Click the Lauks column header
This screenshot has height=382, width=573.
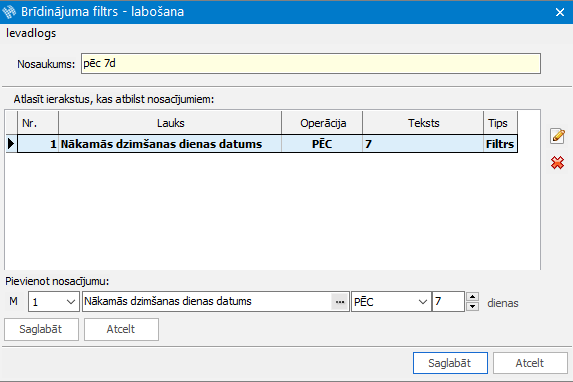pyautogui.click(x=170, y=123)
